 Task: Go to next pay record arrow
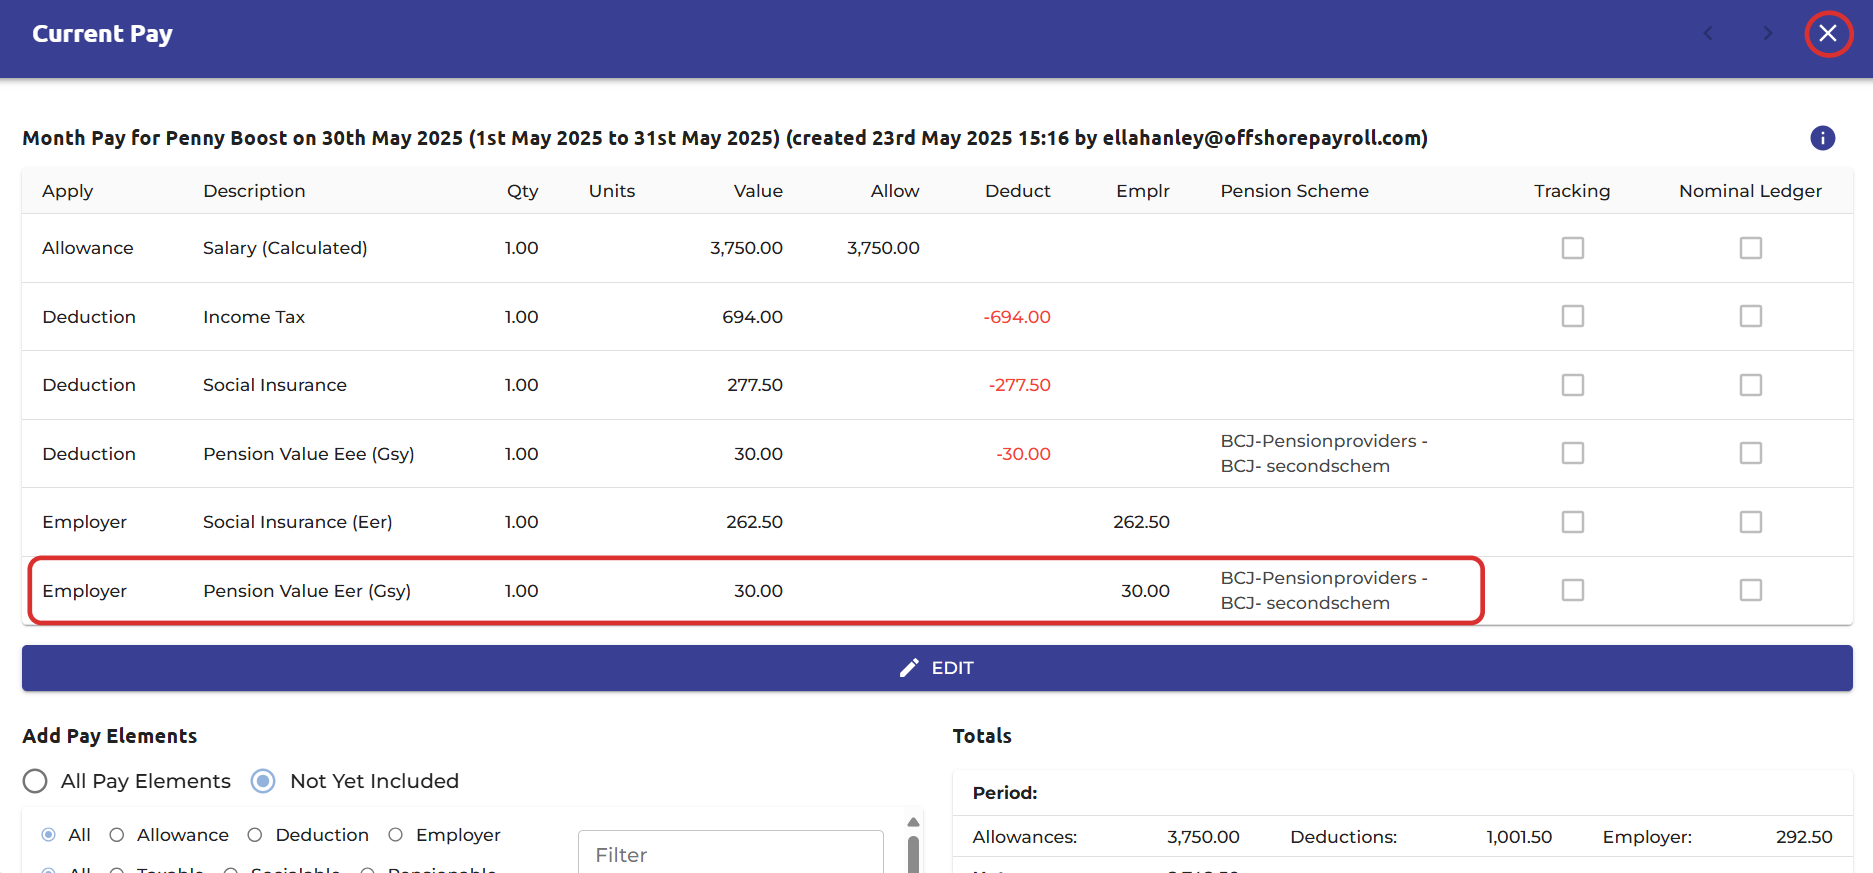pos(1768,34)
